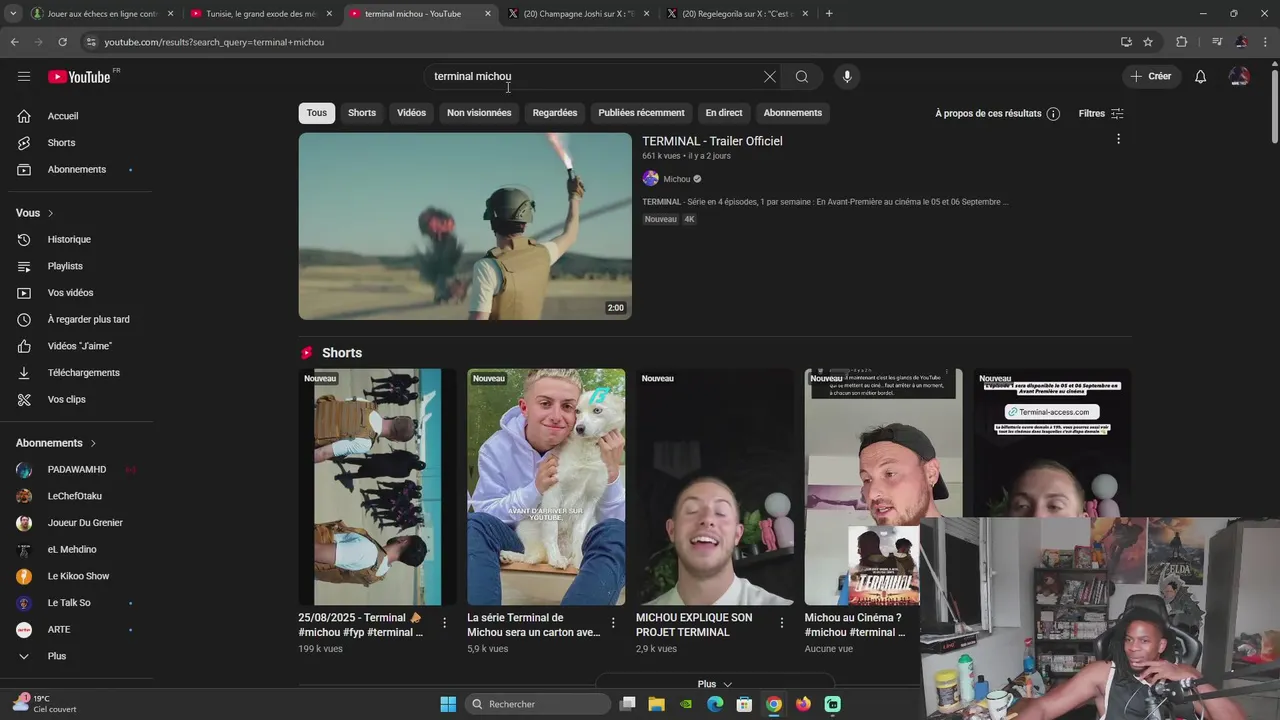
Task: Open options for the 25/08/2025 Terminal short
Action: (x=445, y=623)
